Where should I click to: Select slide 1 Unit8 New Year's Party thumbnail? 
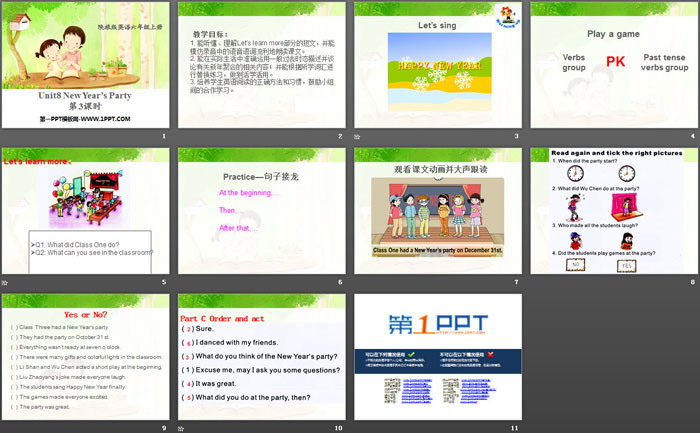85,65
